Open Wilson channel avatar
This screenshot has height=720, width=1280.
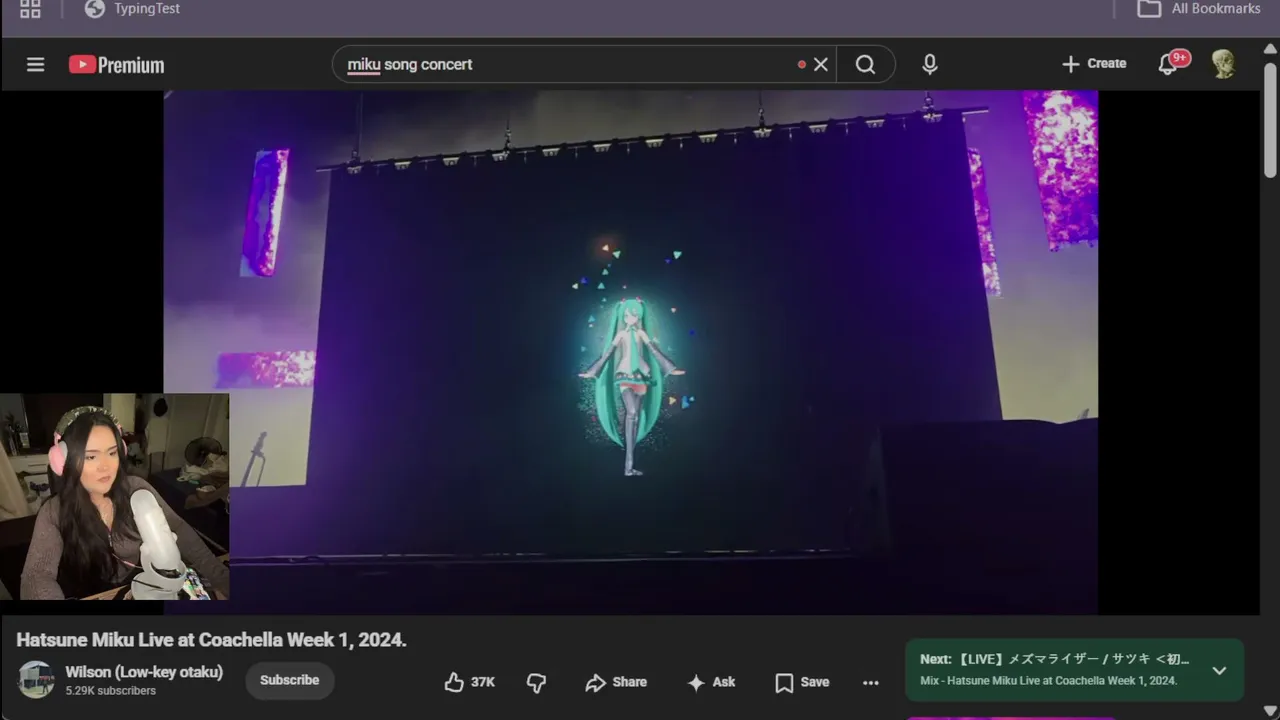[x=36, y=680]
